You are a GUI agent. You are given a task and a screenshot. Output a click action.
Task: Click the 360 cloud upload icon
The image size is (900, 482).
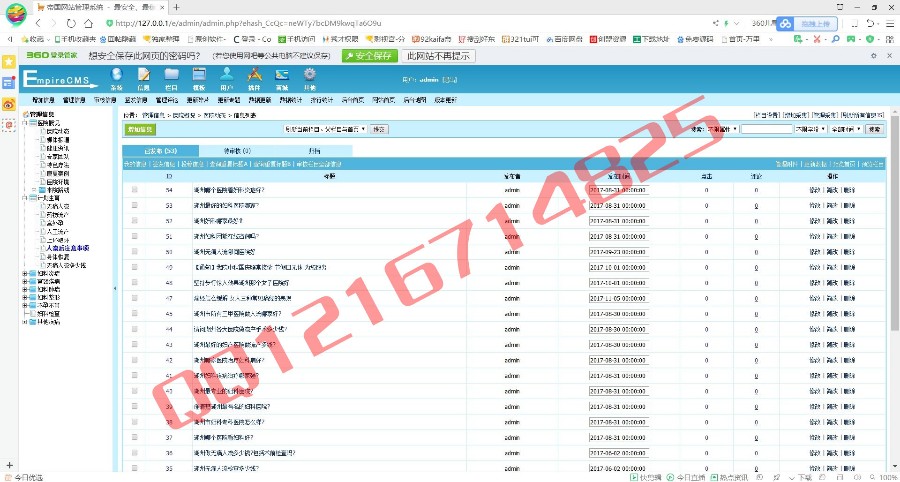pos(785,24)
